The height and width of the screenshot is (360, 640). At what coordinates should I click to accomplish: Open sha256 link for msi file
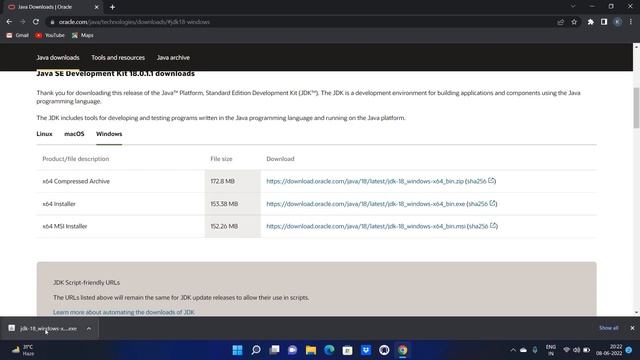(483, 226)
